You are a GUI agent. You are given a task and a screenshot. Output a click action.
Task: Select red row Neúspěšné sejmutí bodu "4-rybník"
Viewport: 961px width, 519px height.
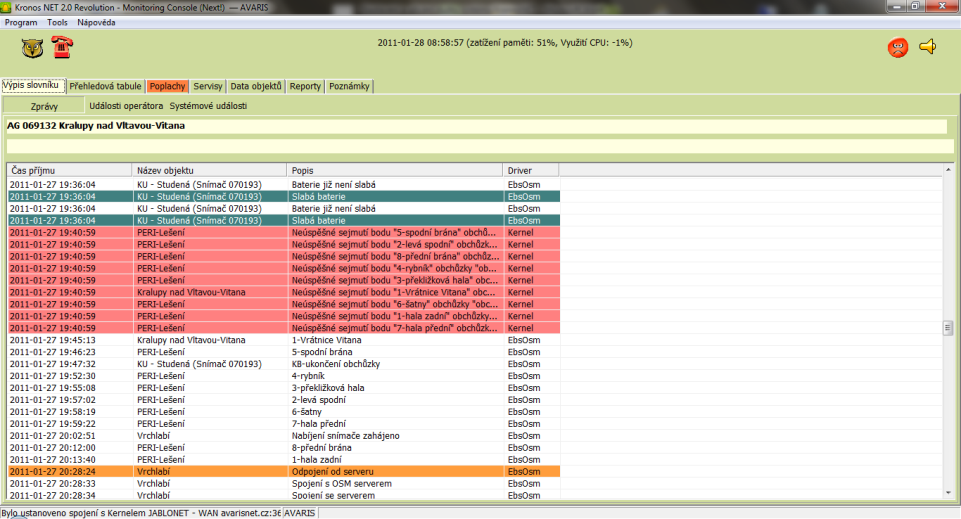(x=284, y=268)
